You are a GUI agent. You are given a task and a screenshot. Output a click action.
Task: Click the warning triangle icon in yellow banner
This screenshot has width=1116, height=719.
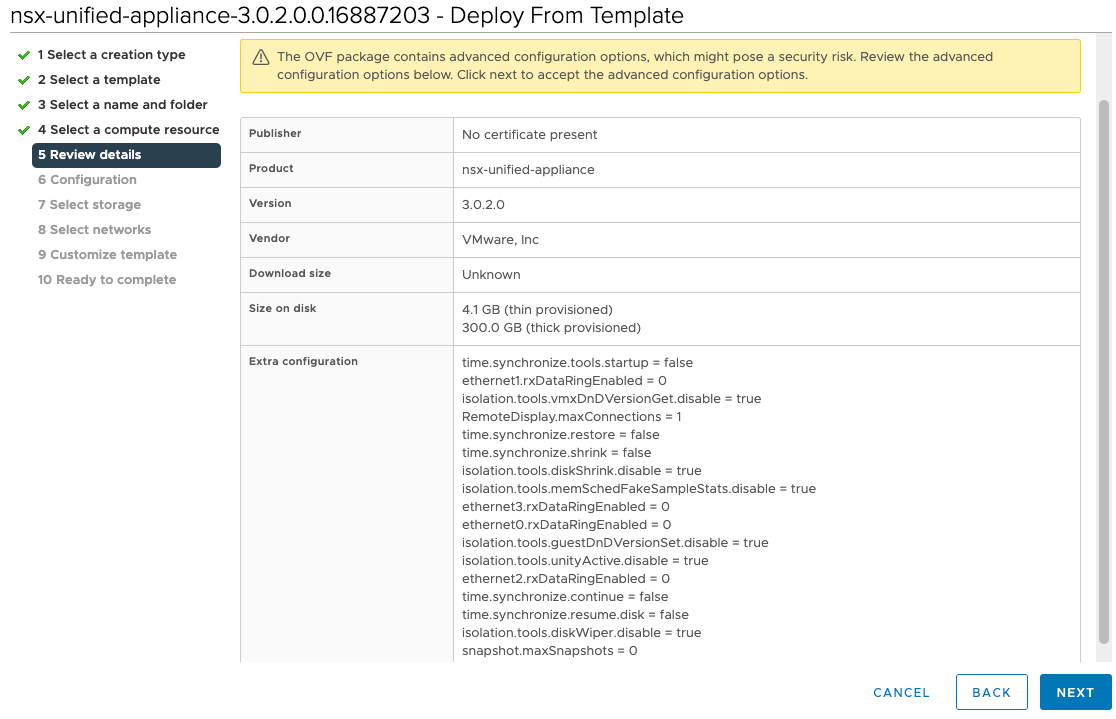coord(261,57)
